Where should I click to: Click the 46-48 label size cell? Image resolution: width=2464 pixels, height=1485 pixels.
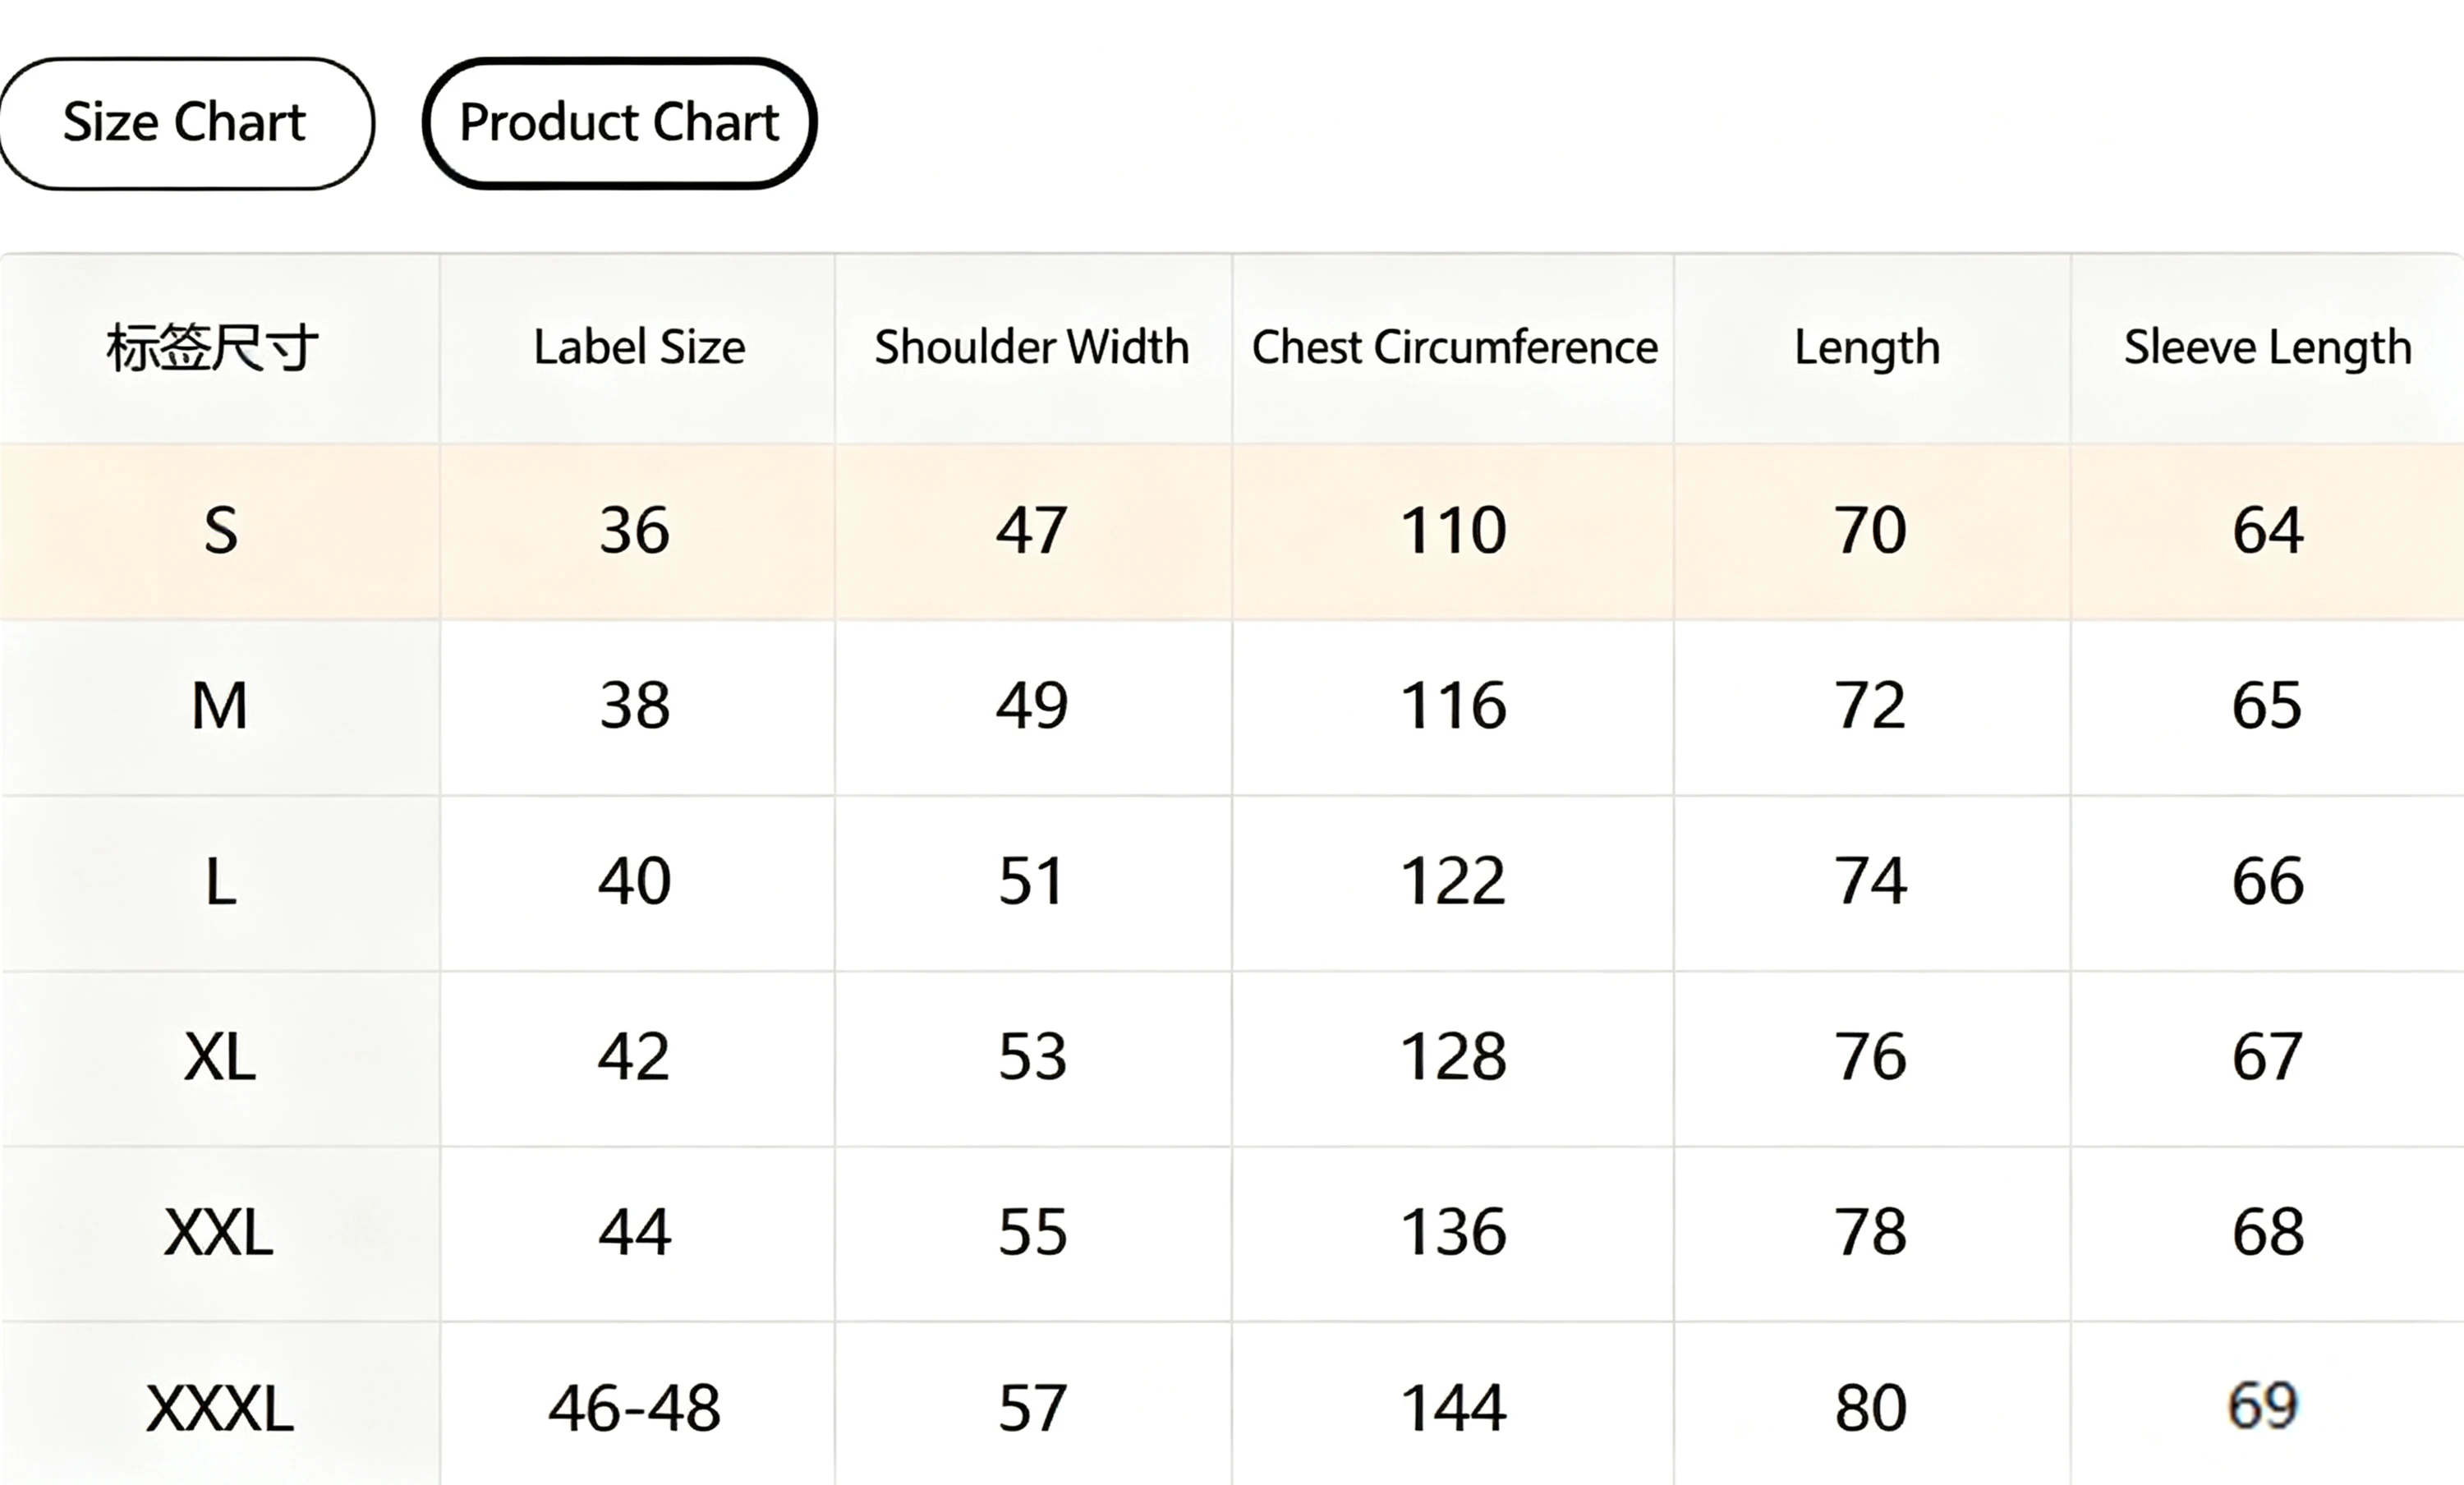(634, 1409)
